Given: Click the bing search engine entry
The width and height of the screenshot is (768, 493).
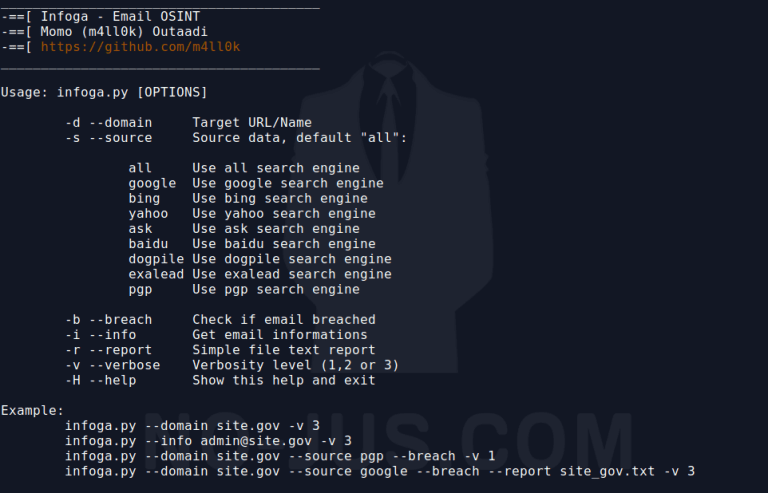Looking at the screenshot, I should [x=248, y=199].
